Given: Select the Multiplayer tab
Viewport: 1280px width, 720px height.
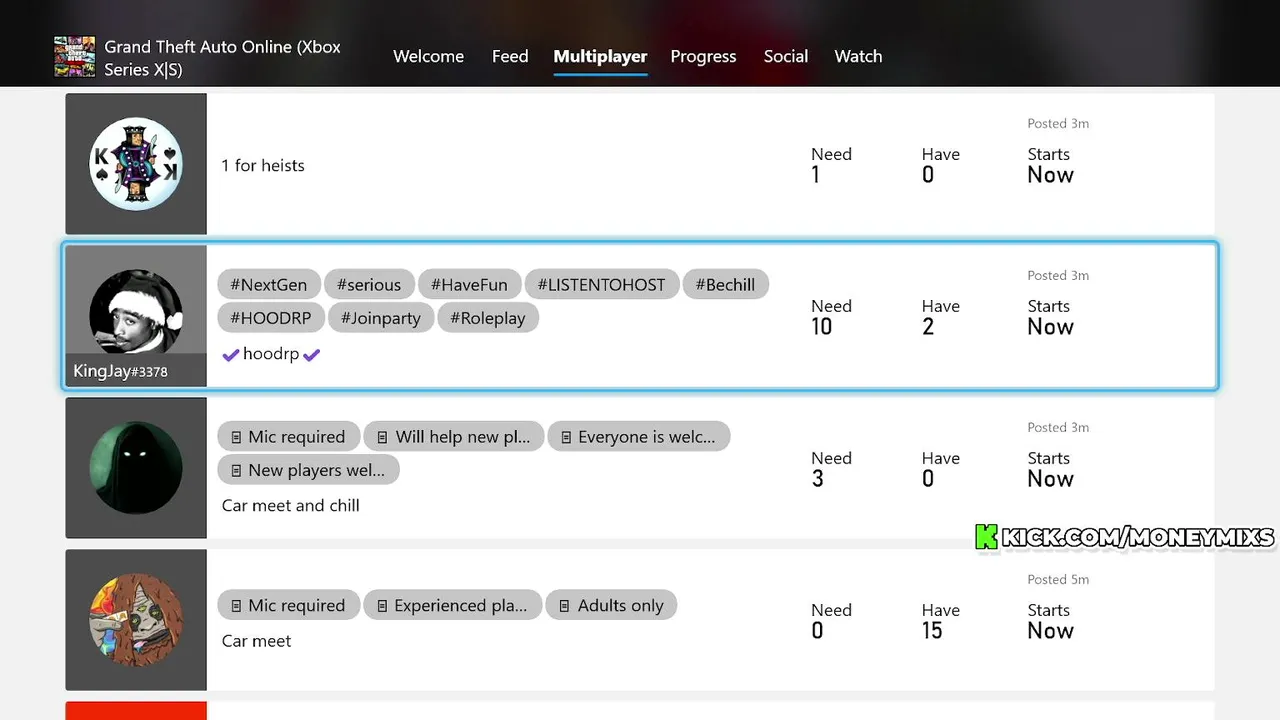Looking at the screenshot, I should [x=600, y=56].
